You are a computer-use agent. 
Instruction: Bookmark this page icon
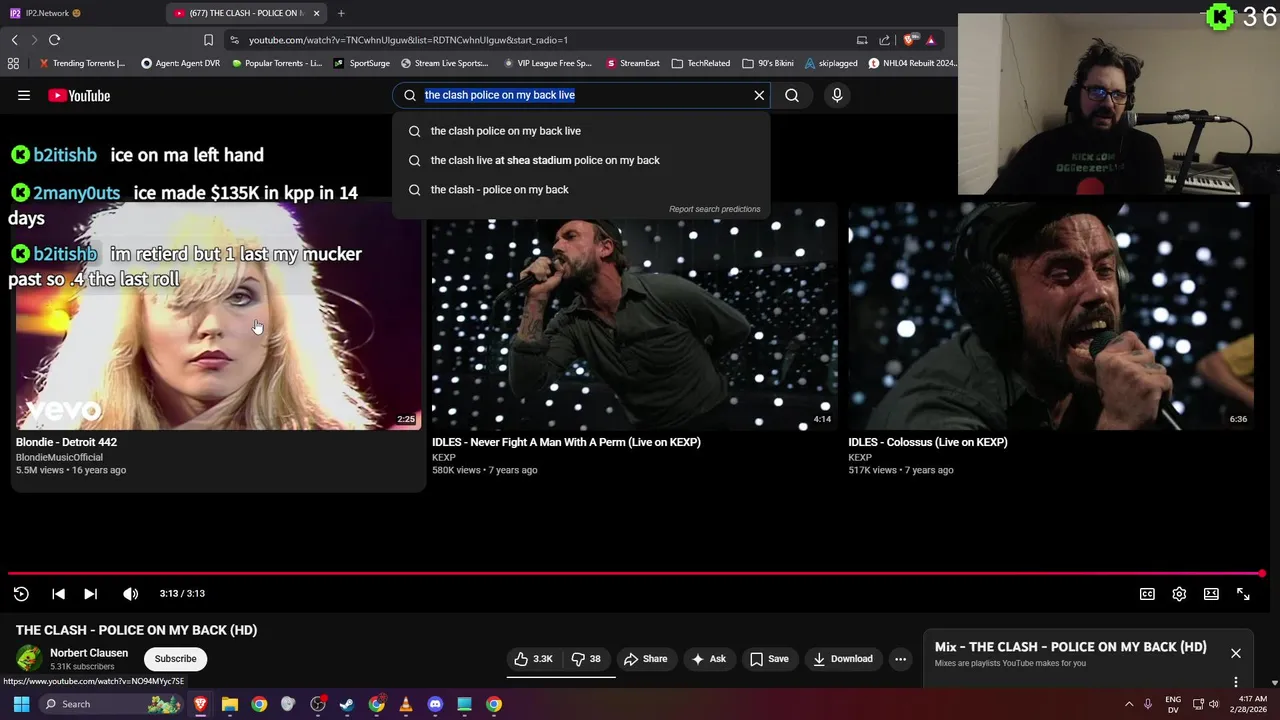point(208,40)
